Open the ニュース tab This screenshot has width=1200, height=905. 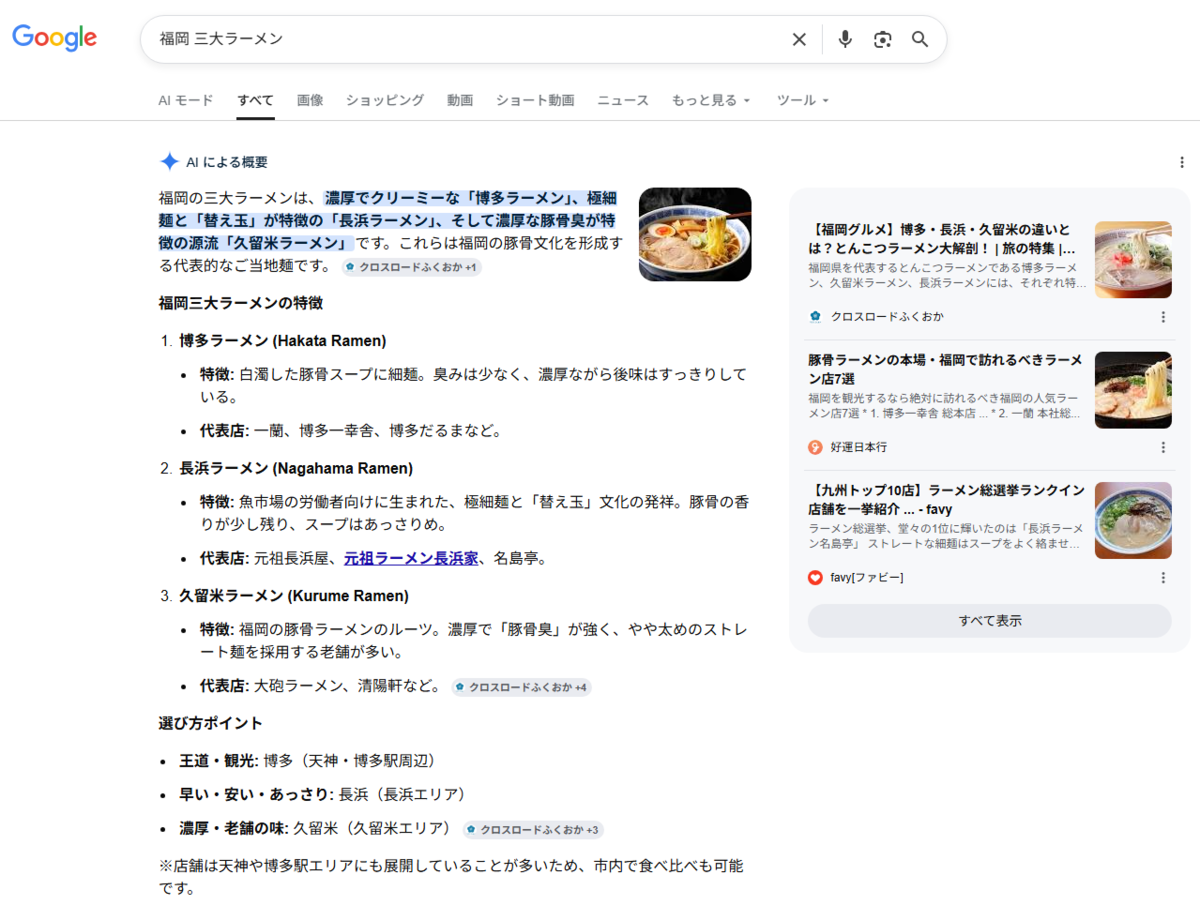(x=623, y=100)
